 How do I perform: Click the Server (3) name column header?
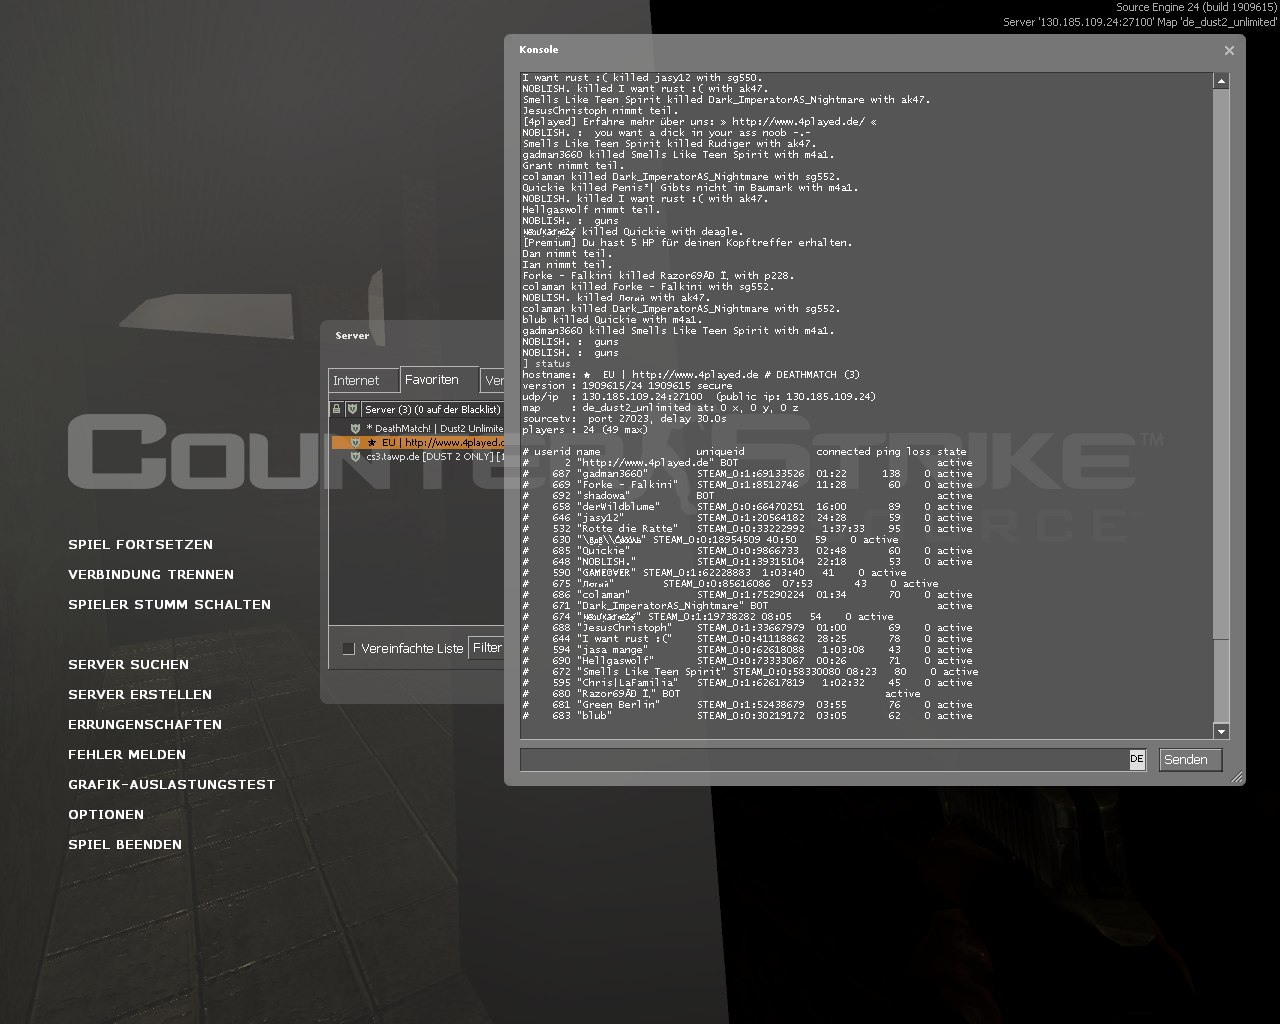433,409
